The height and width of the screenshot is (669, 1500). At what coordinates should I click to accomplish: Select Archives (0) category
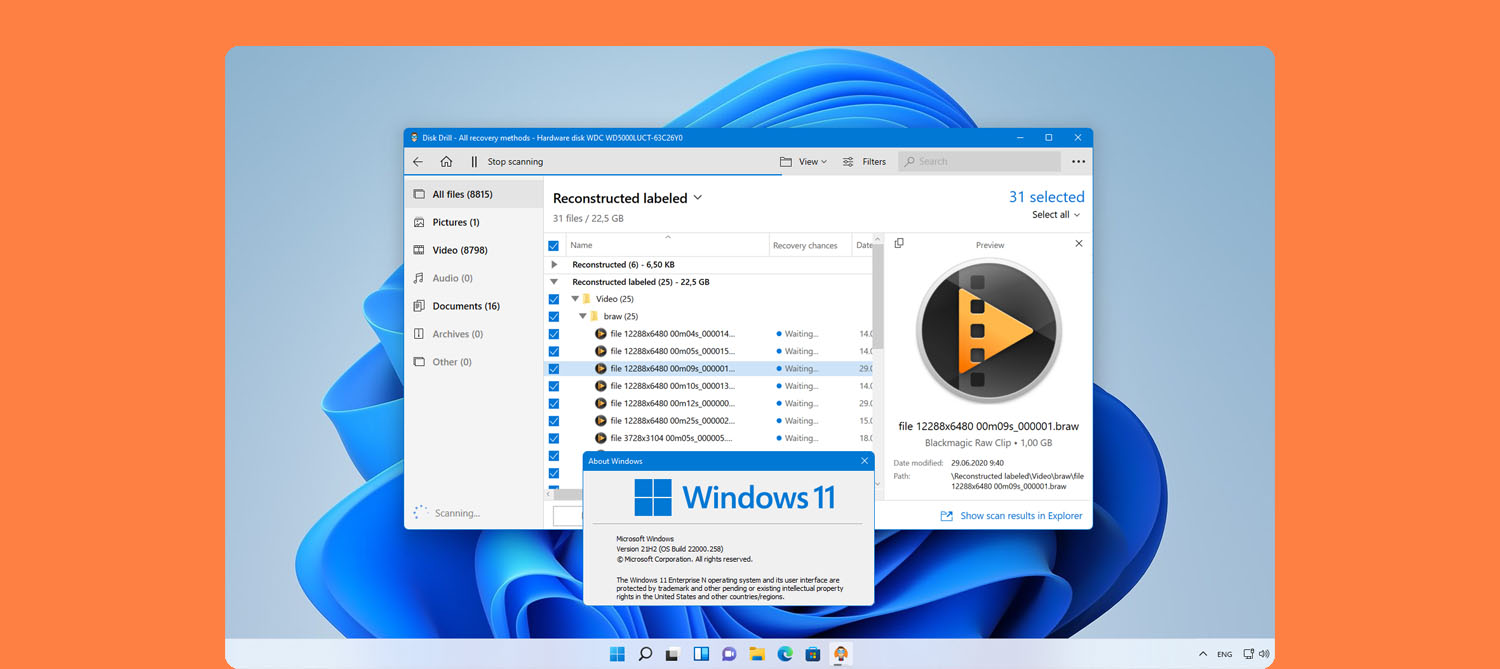[474, 334]
